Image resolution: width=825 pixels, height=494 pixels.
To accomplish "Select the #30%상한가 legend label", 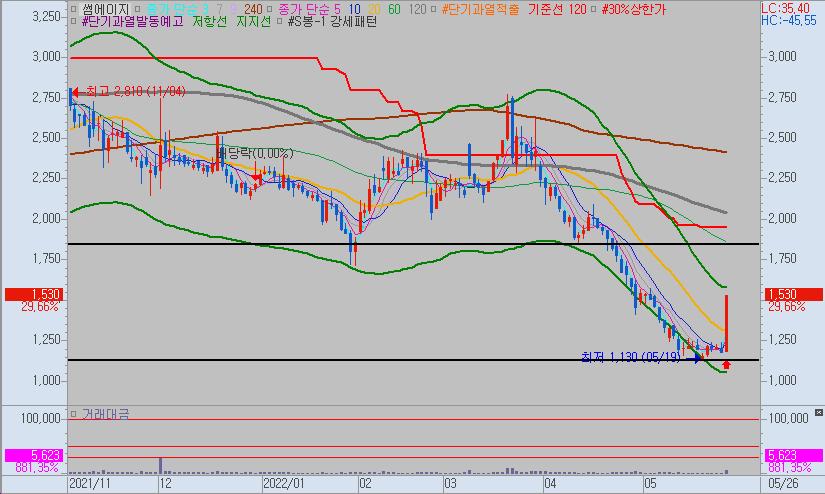I will click(633, 9).
